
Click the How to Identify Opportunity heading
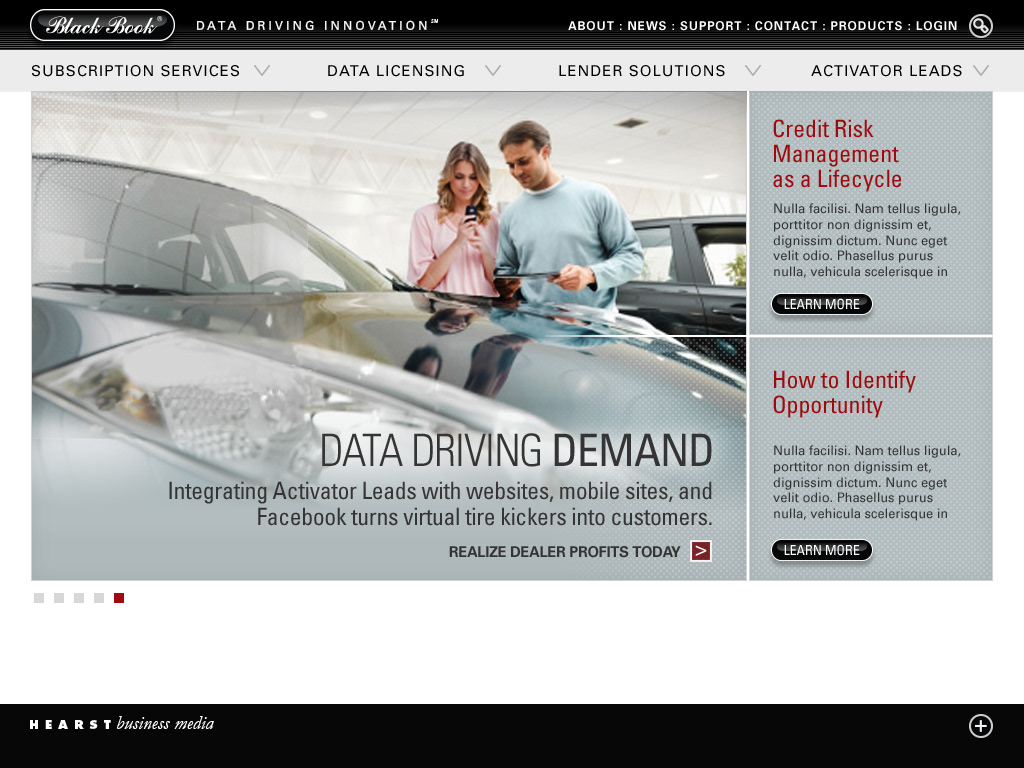pyautogui.click(x=844, y=392)
